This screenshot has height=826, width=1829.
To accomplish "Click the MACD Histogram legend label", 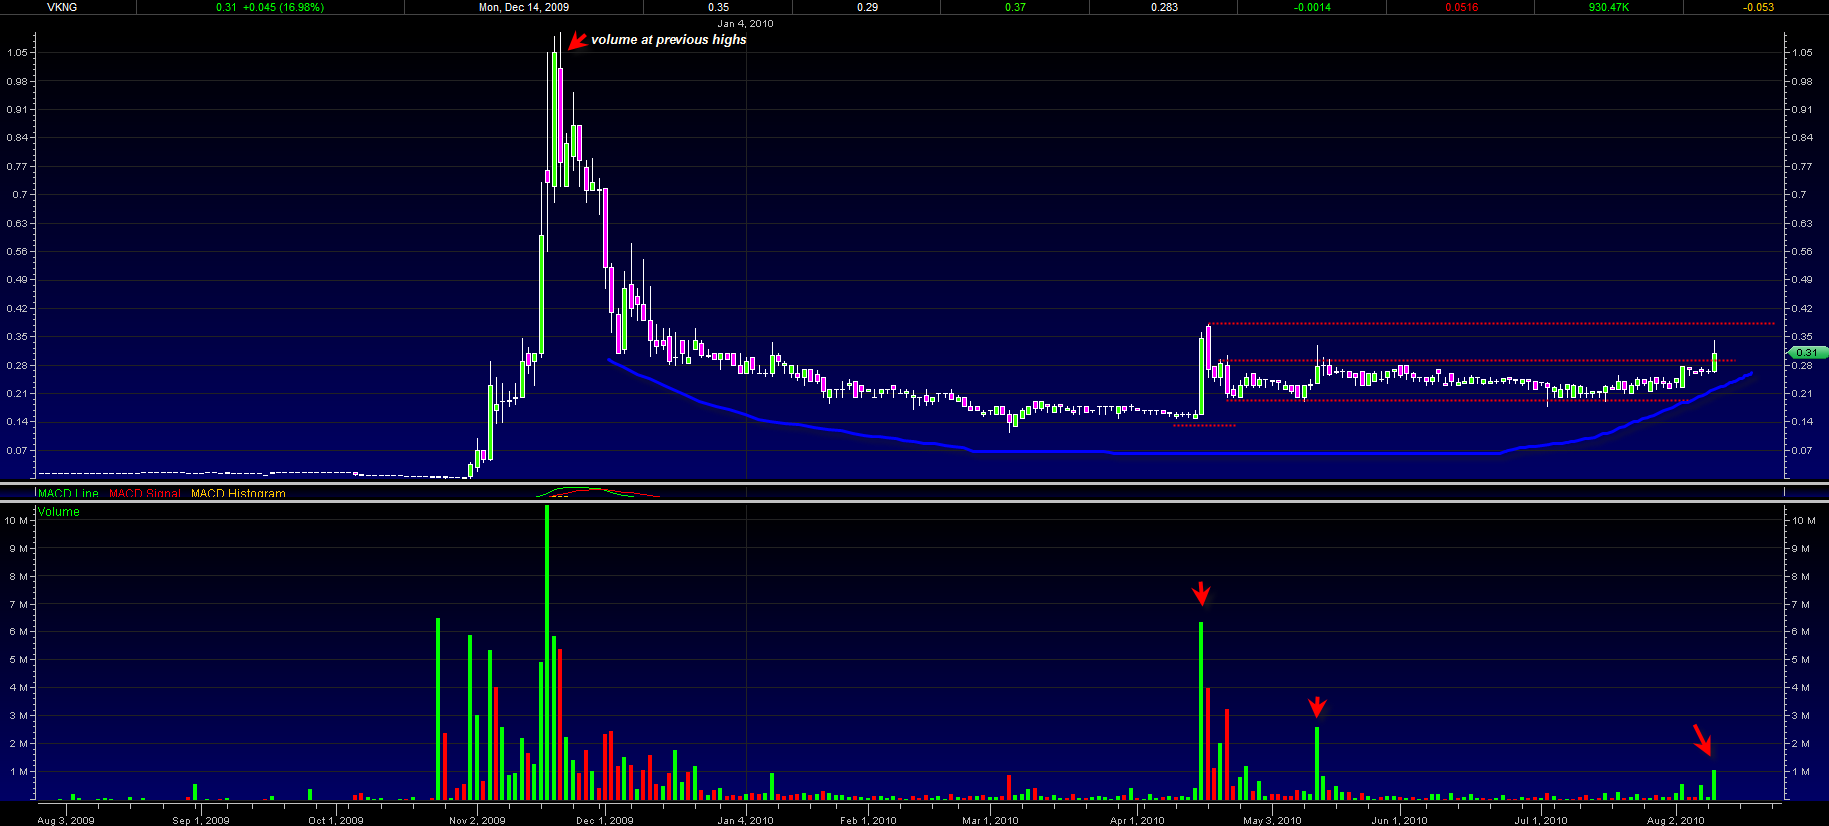I will [238, 493].
